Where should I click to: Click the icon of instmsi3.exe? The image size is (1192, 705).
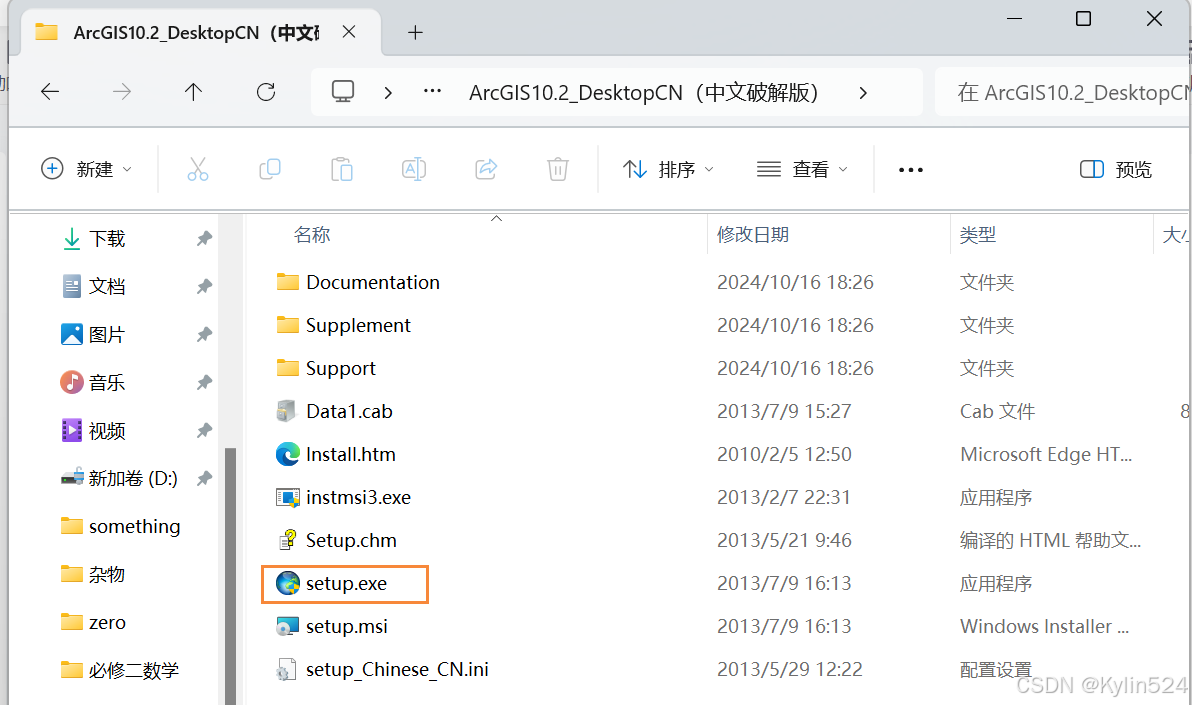coord(287,497)
